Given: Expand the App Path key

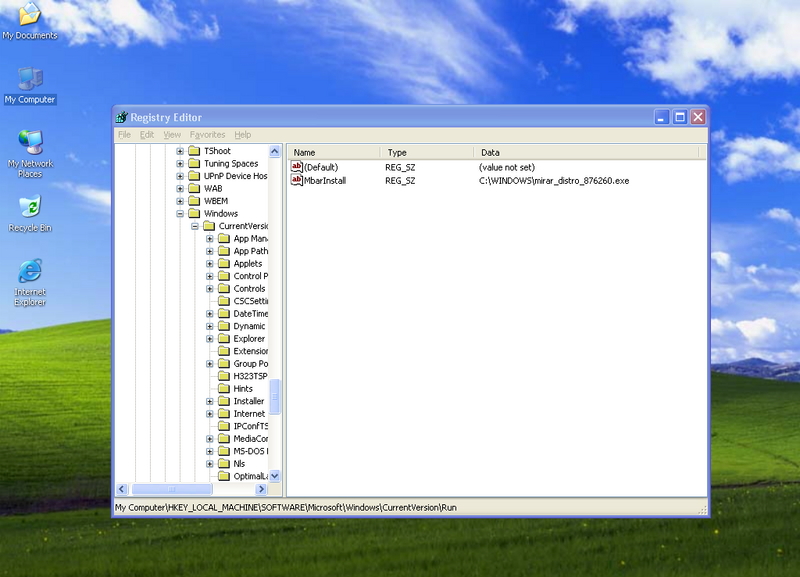Looking at the screenshot, I should [x=209, y=251].
